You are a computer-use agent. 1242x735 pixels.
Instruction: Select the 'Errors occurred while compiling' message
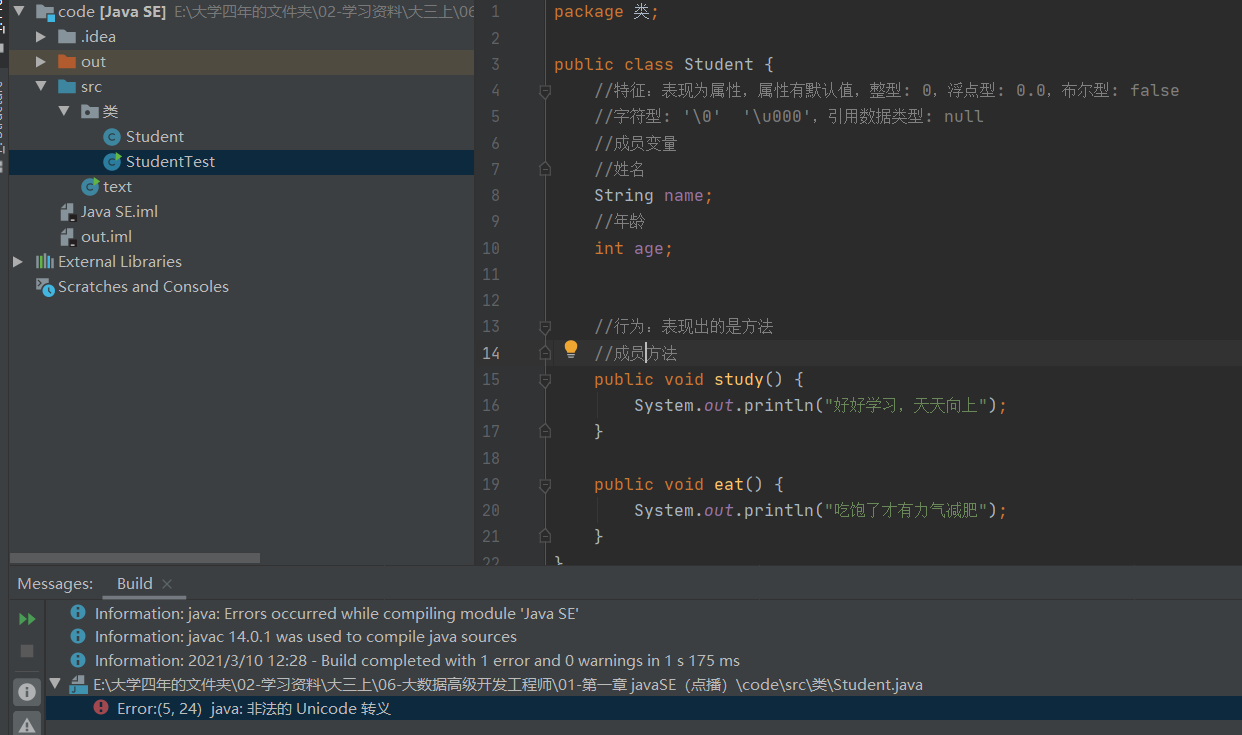pyautogui.click(x=336, y=613)
